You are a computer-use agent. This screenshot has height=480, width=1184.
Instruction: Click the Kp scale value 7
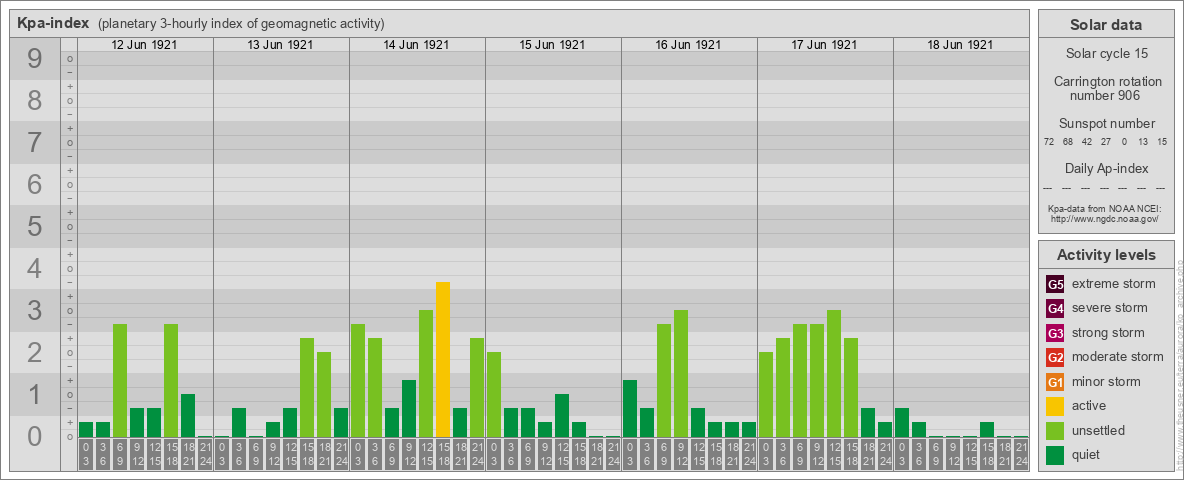35,142
